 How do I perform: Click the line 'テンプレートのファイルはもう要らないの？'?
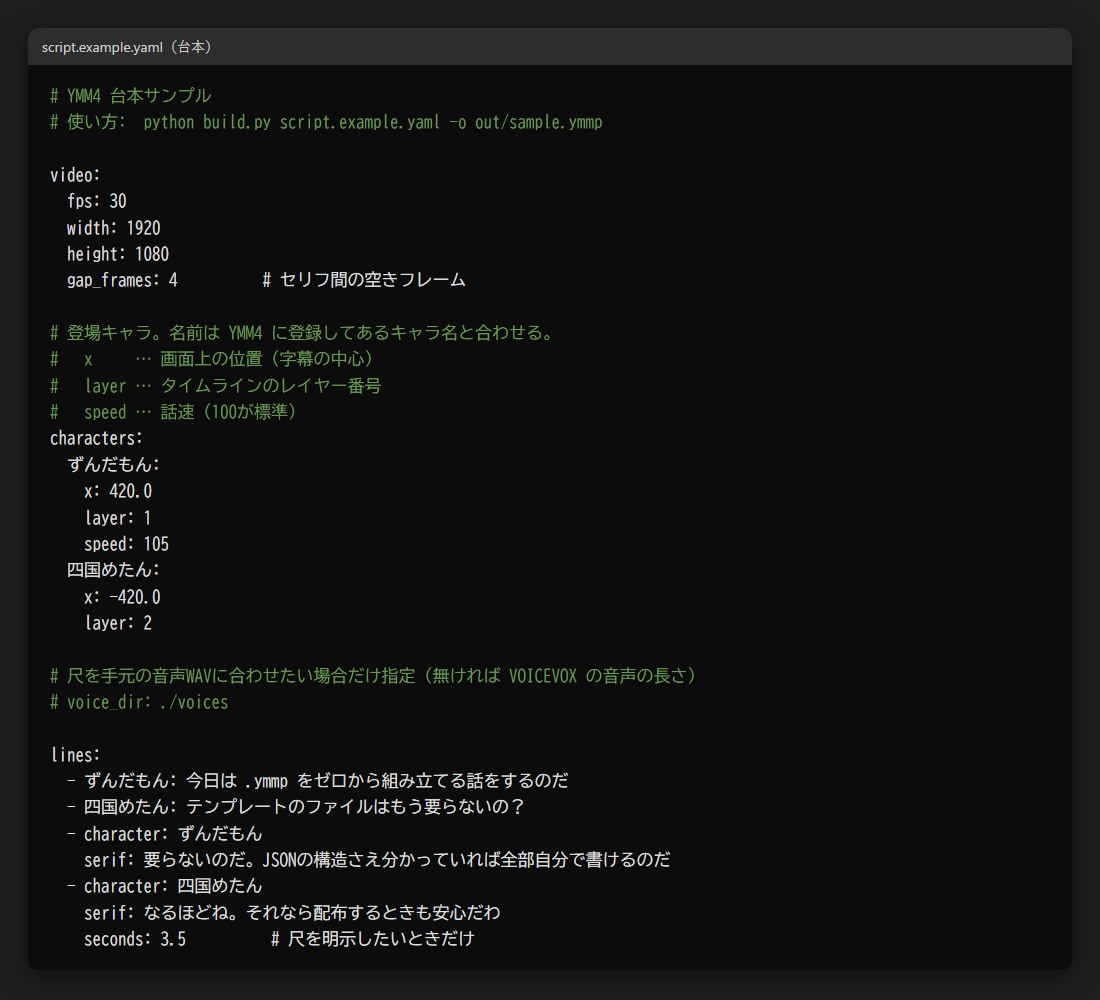[x=295, y=807]
